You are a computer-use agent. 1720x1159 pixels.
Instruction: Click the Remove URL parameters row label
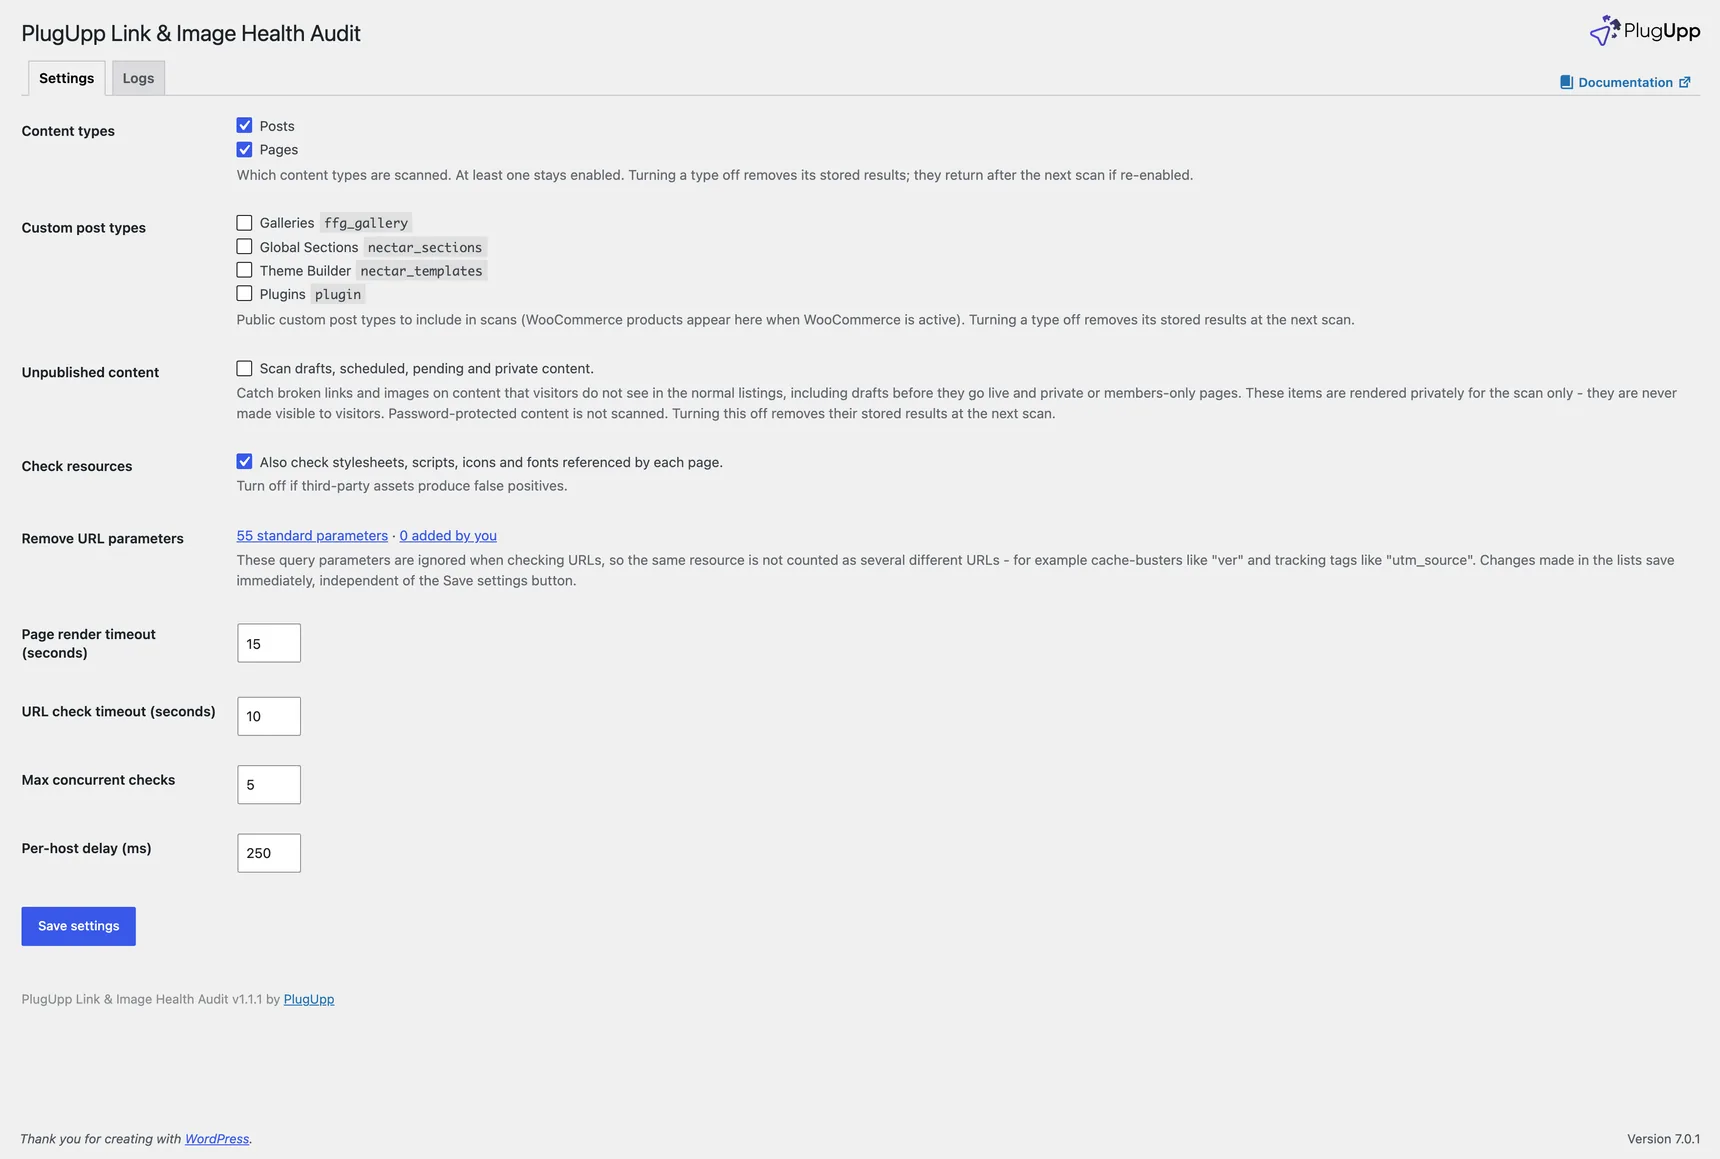pyautogui.click(x=103, y=538)
